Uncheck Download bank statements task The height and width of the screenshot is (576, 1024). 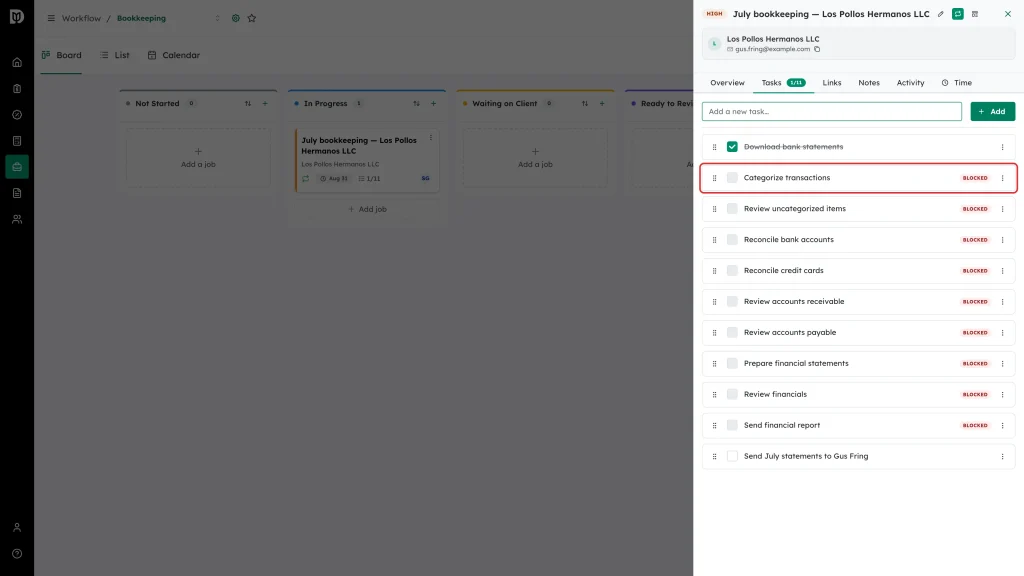tap(732, 147)
